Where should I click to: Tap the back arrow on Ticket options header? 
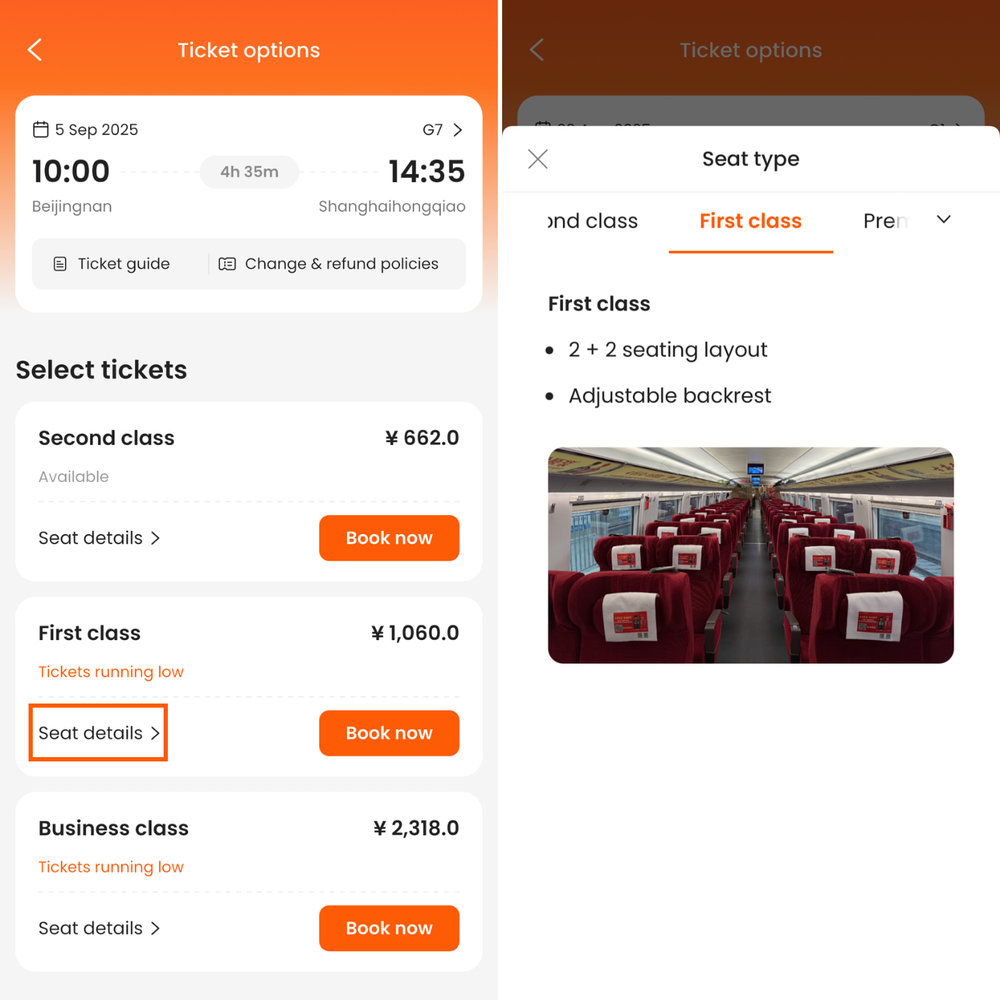[34, 49]
